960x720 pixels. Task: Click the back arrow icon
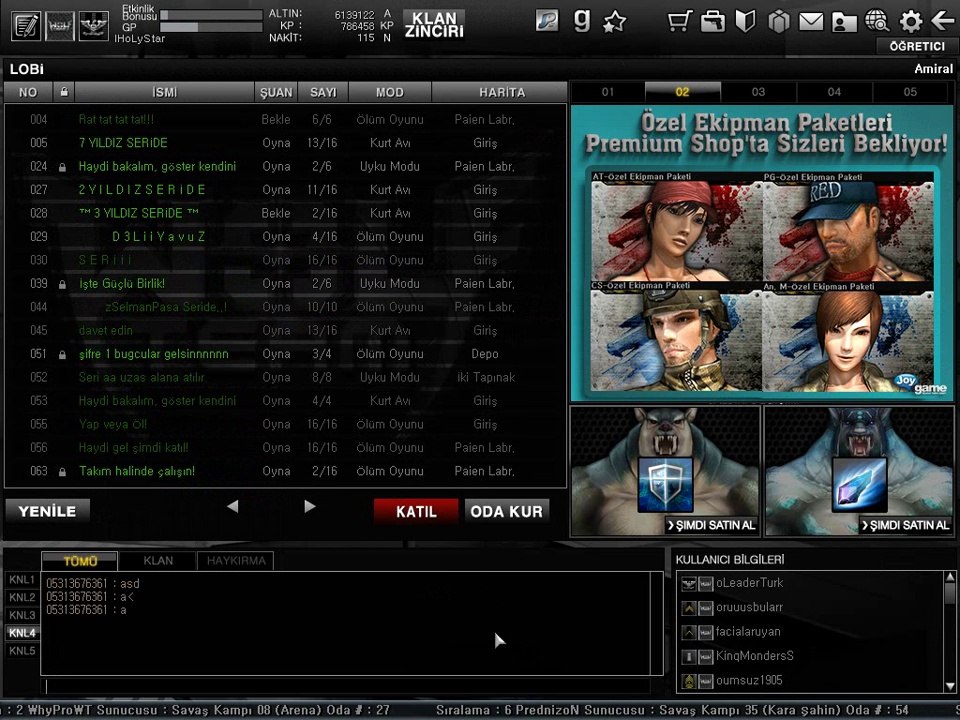click(x=942, y=21)
